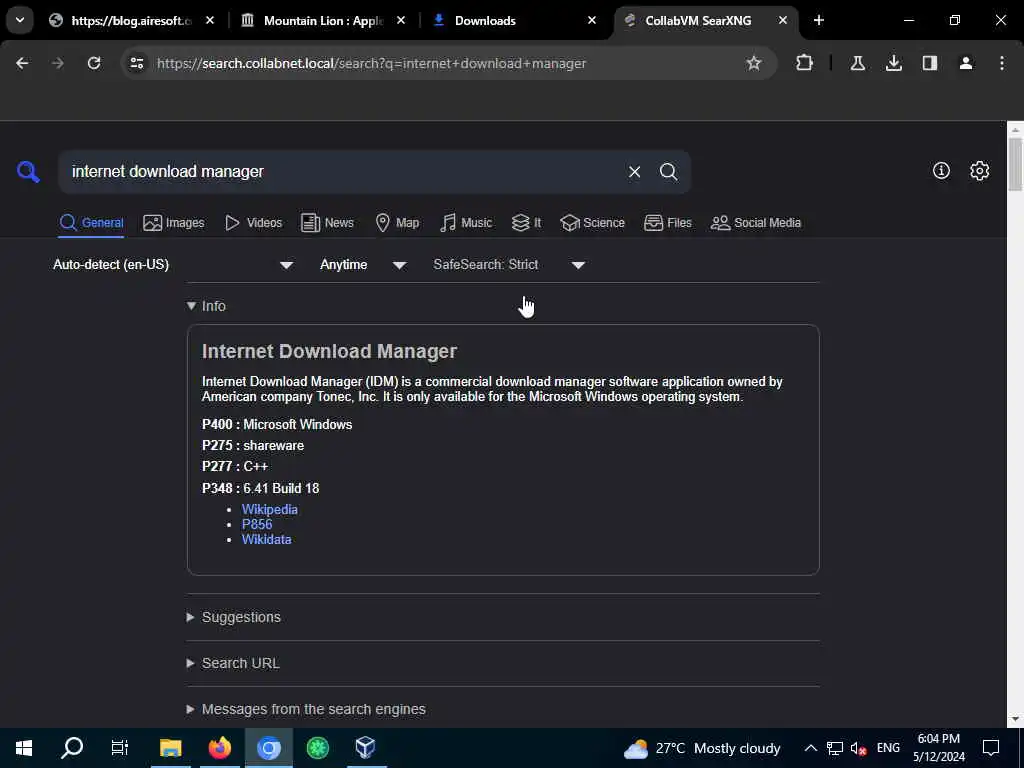Select the Social Media search category
This screenshot has width=1024, height=768.
756,223
